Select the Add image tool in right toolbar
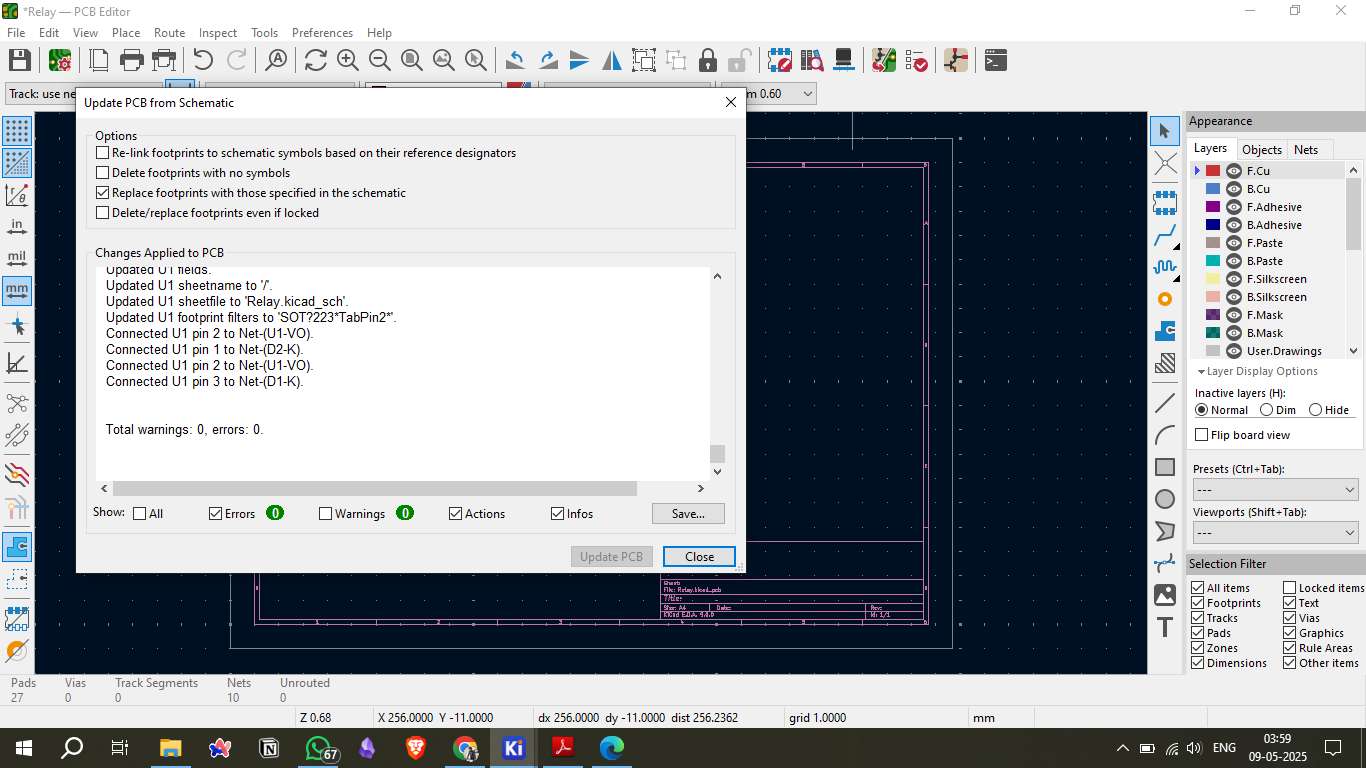The image size is (1366, 768). pos(1165,595)
